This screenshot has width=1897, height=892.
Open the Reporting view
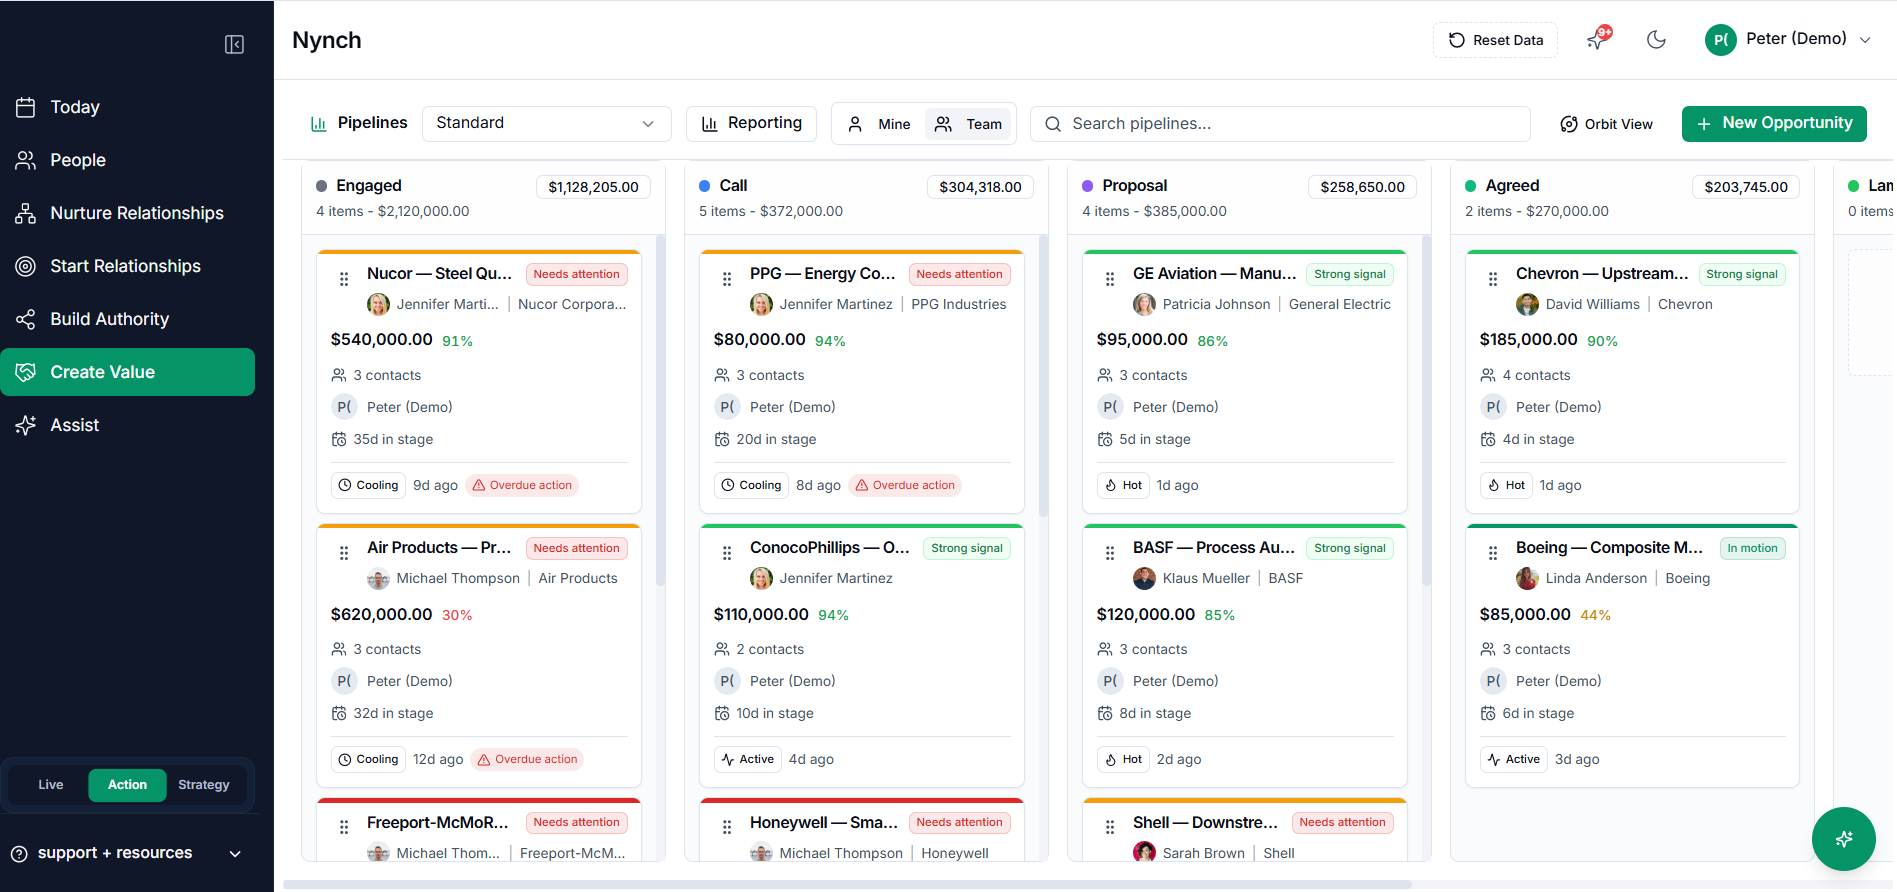[x=751, y=123]
